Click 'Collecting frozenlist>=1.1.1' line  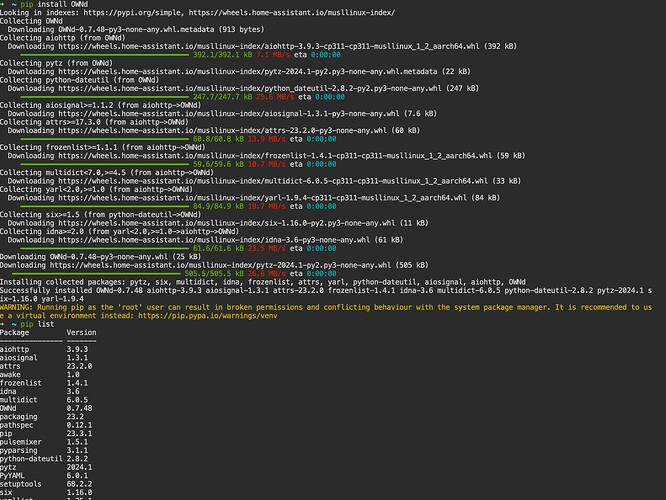click(103, 147)
